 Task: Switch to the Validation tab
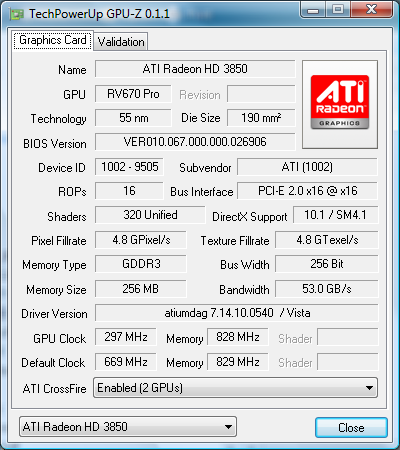(121, 42)
